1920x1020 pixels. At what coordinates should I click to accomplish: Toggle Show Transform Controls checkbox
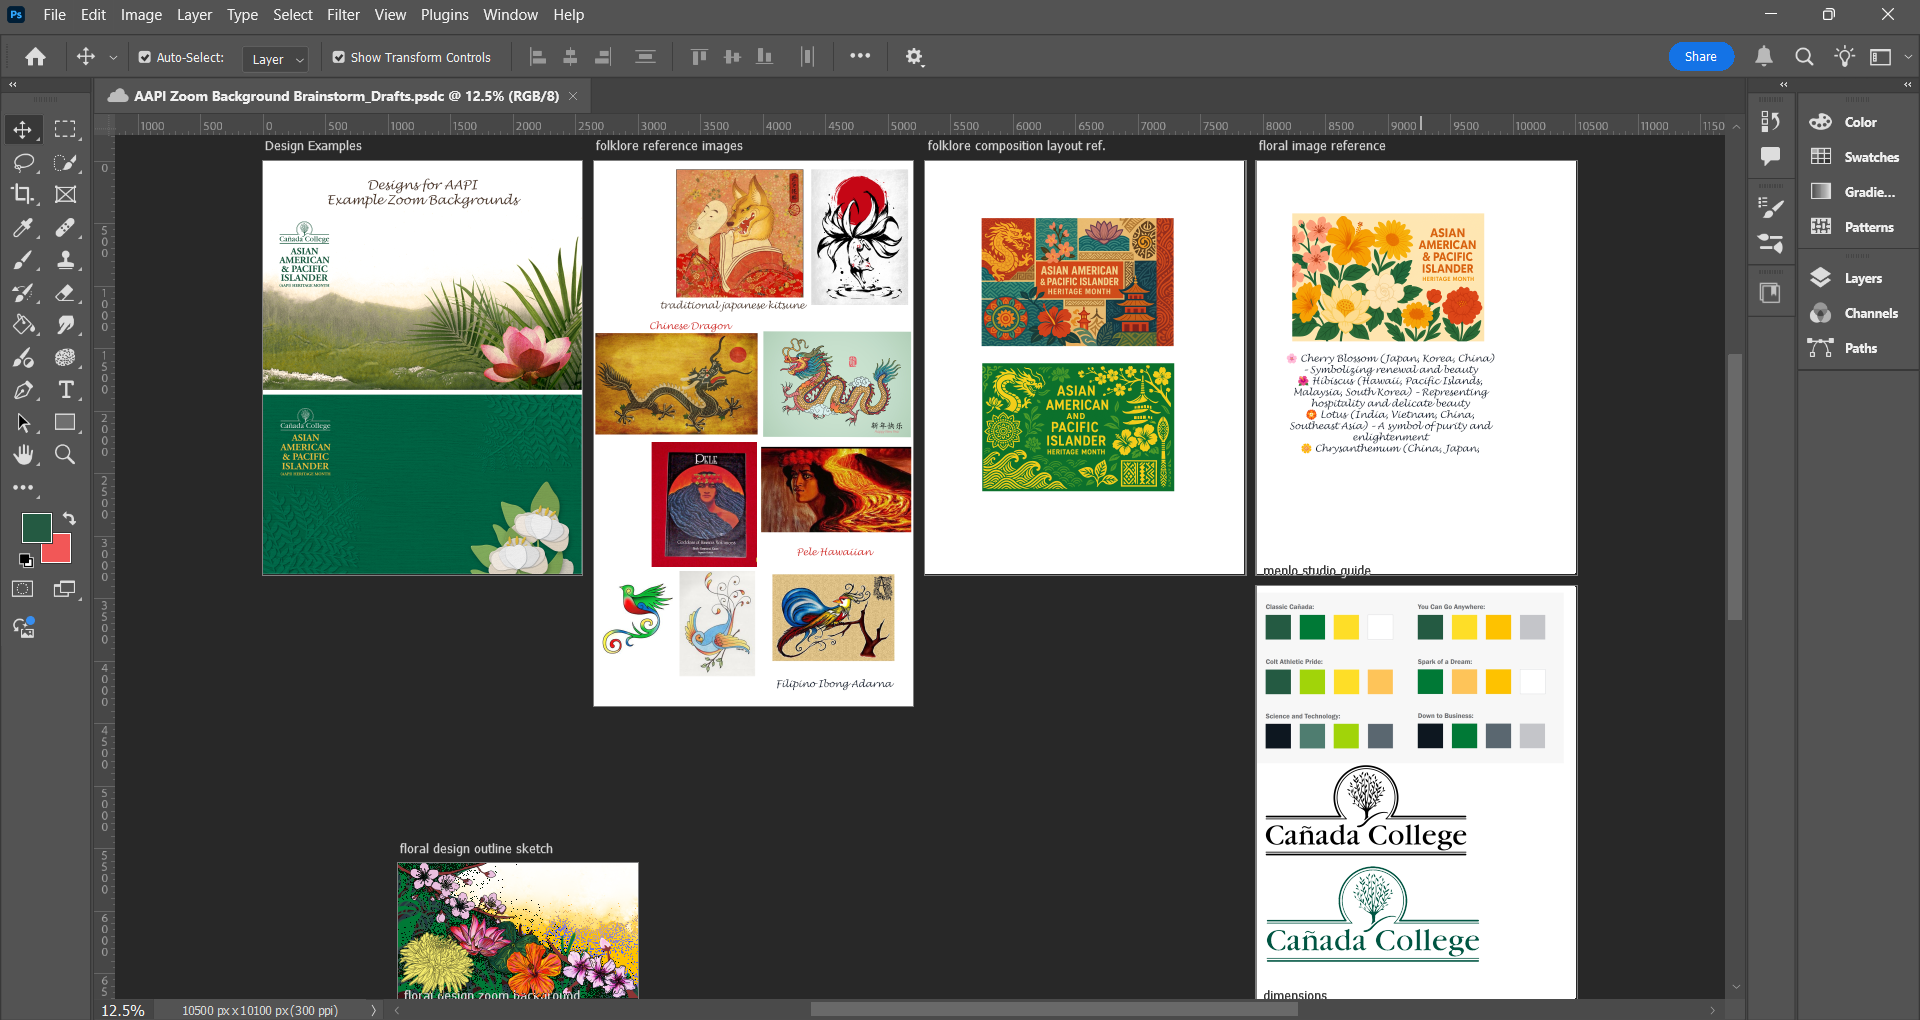point(339,58)
